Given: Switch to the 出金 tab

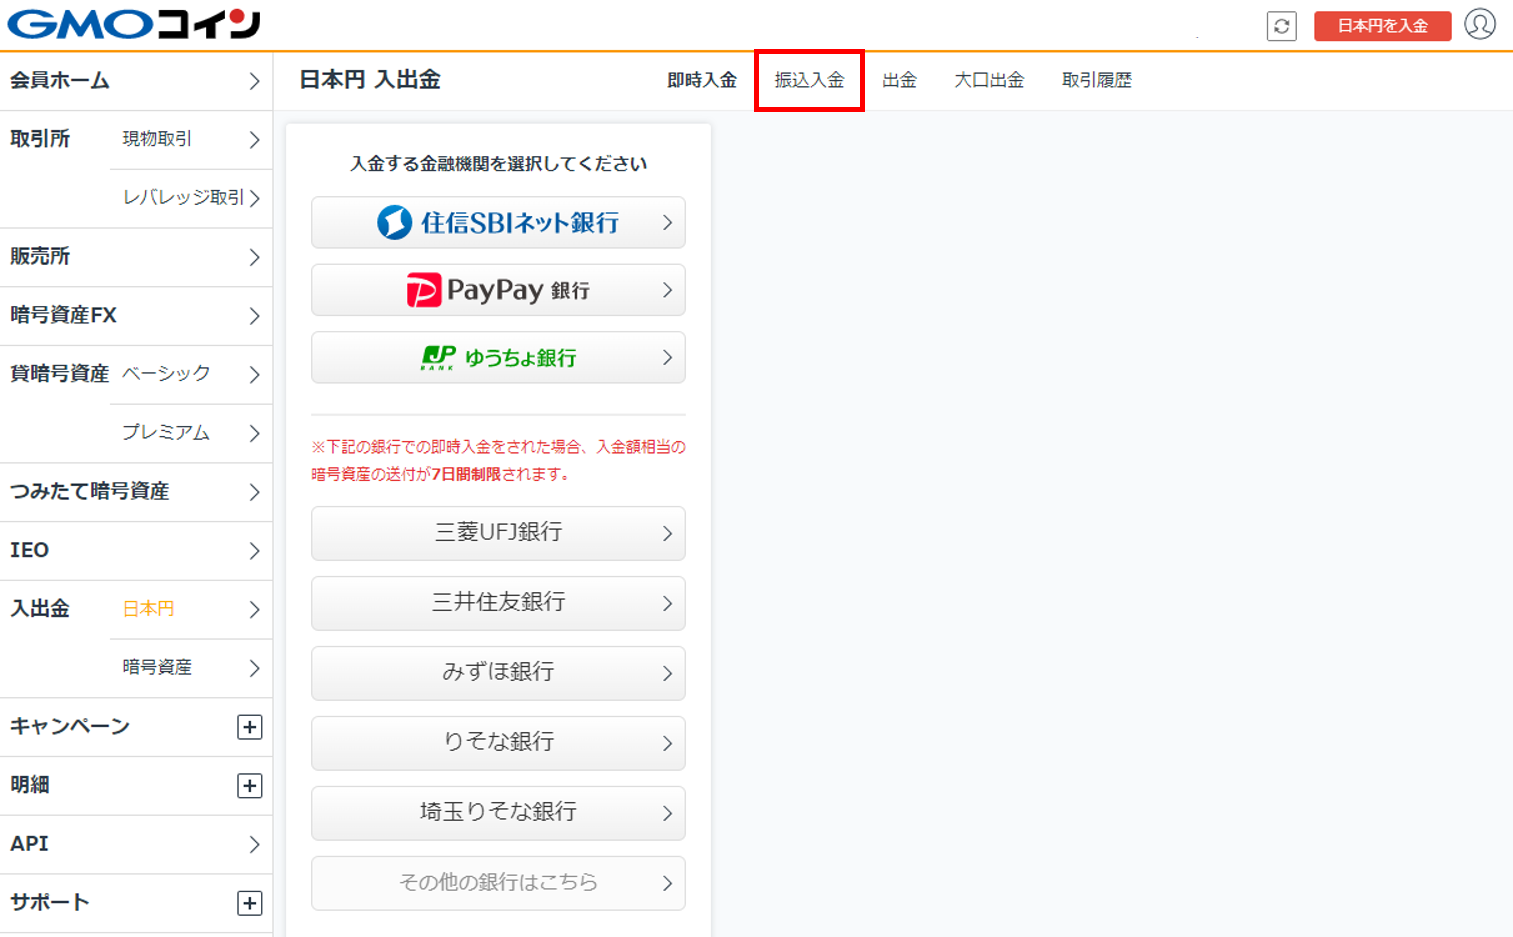Looking at the screenshot, I should pyautogui.click(x=899, y=79).
